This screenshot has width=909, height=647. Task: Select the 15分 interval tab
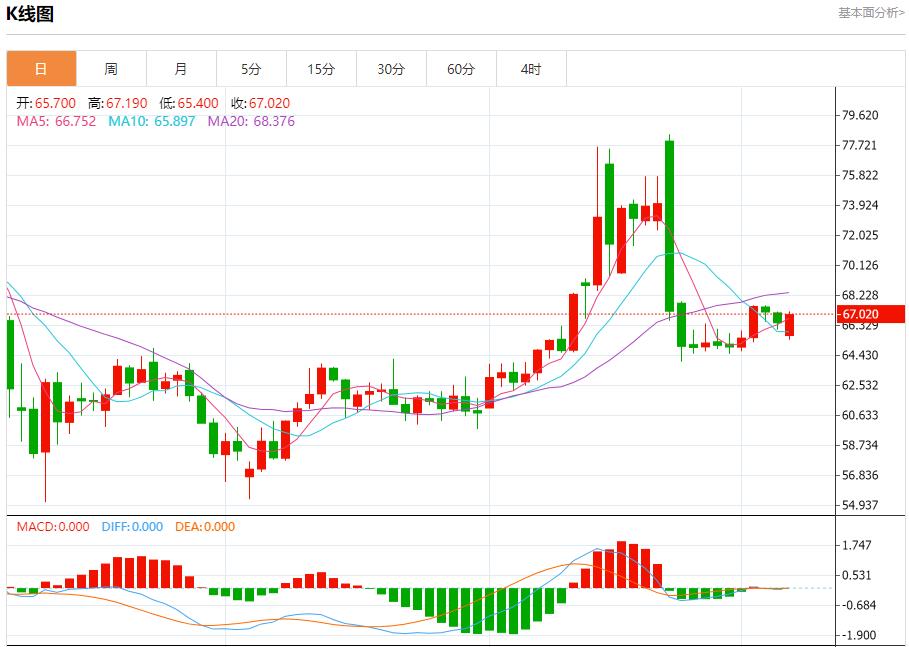click(x=321, y=69)
